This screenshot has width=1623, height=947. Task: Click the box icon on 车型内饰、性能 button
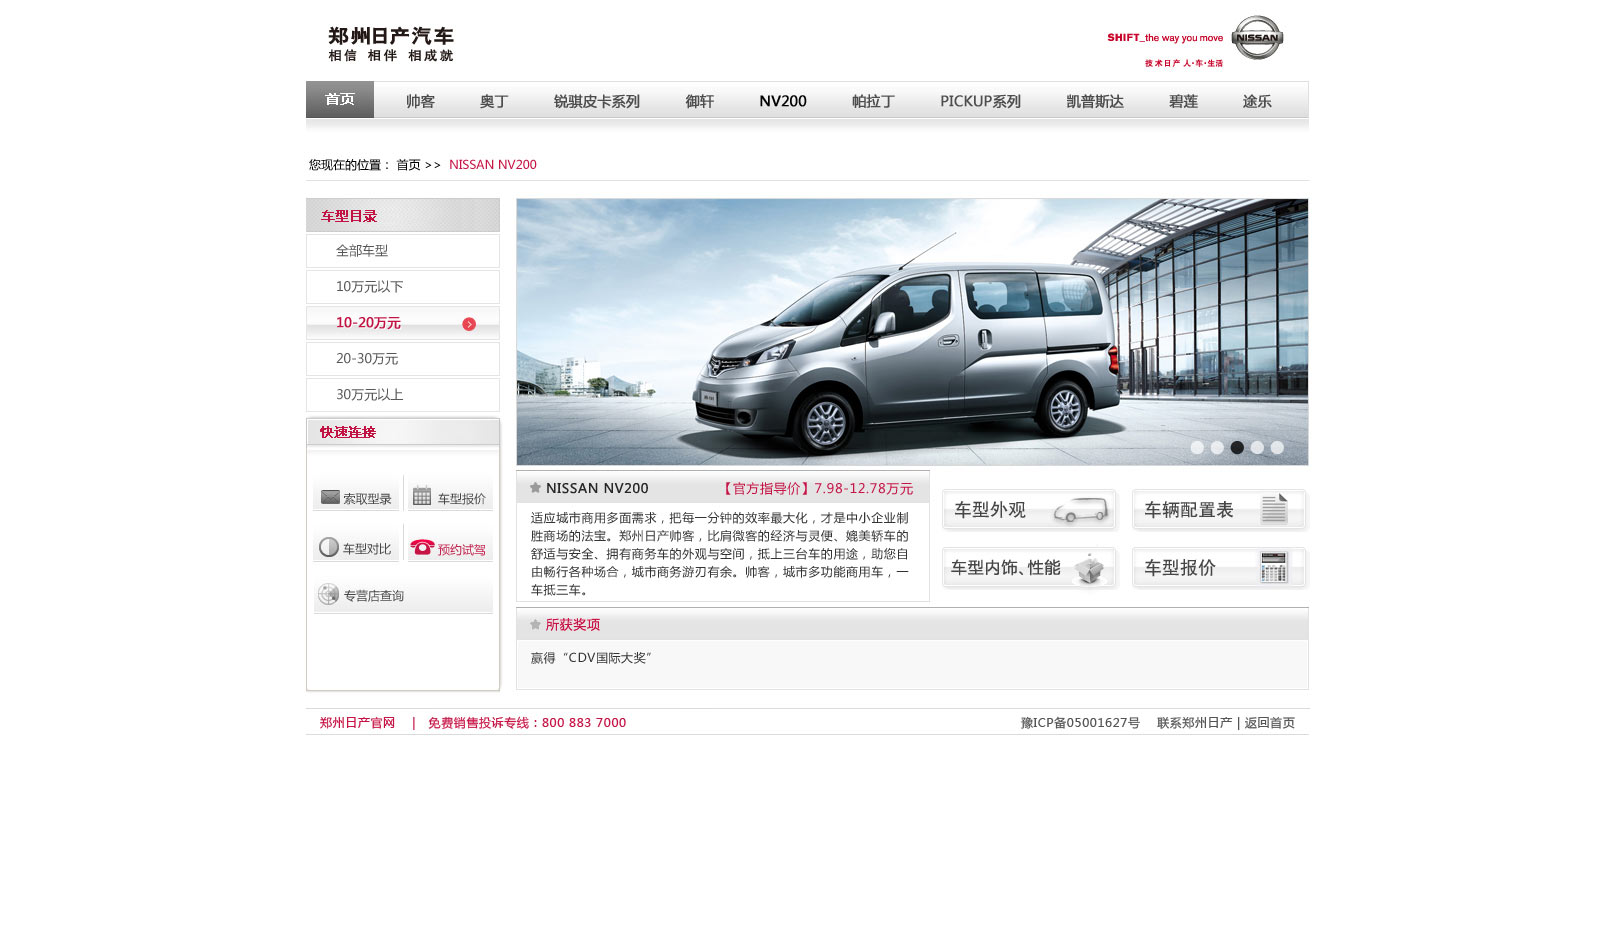tap(1088, 569)
